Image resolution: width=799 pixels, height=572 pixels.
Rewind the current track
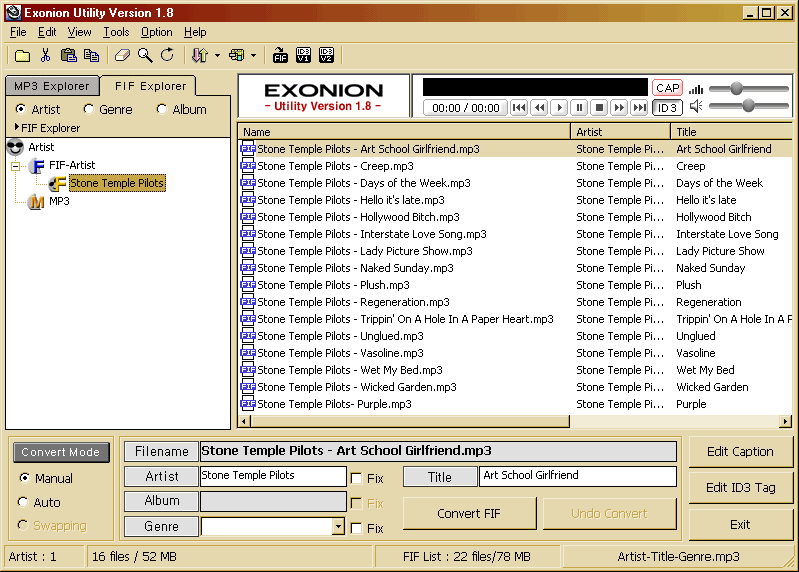pos(539,107)
